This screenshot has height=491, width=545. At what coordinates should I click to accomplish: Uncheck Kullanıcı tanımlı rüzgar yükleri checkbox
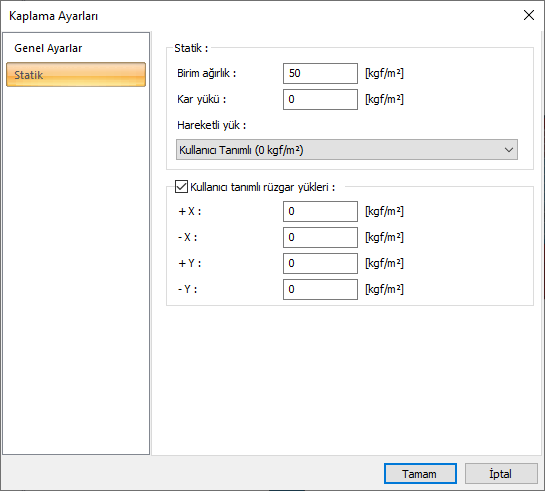(x=181, y=187)
